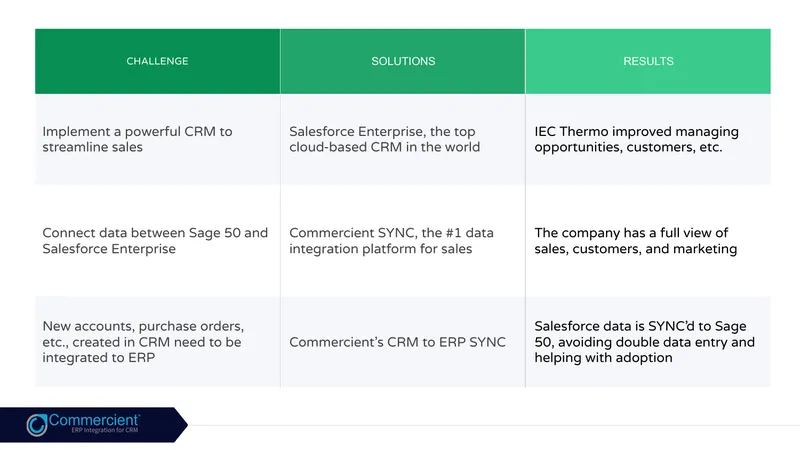Click 'Commercient's CRM to ERP SYNC' cell
The image size is (800, 450).
403,342
